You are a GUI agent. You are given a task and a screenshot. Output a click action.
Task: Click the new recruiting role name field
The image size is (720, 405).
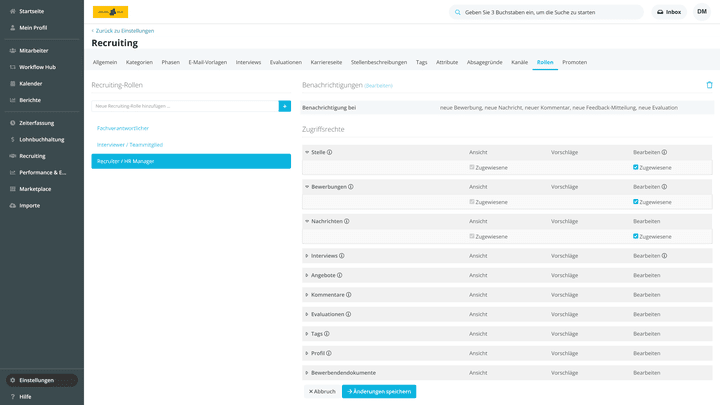(x=184, y=105)
